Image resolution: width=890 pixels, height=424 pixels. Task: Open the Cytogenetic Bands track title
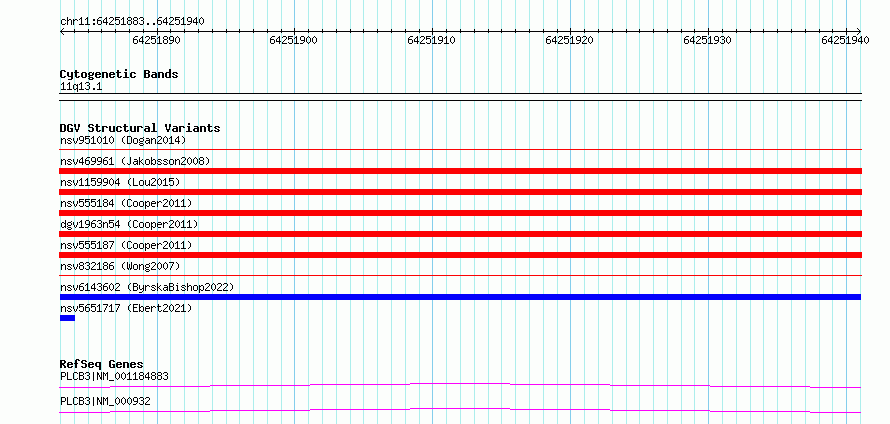point(119,74)
